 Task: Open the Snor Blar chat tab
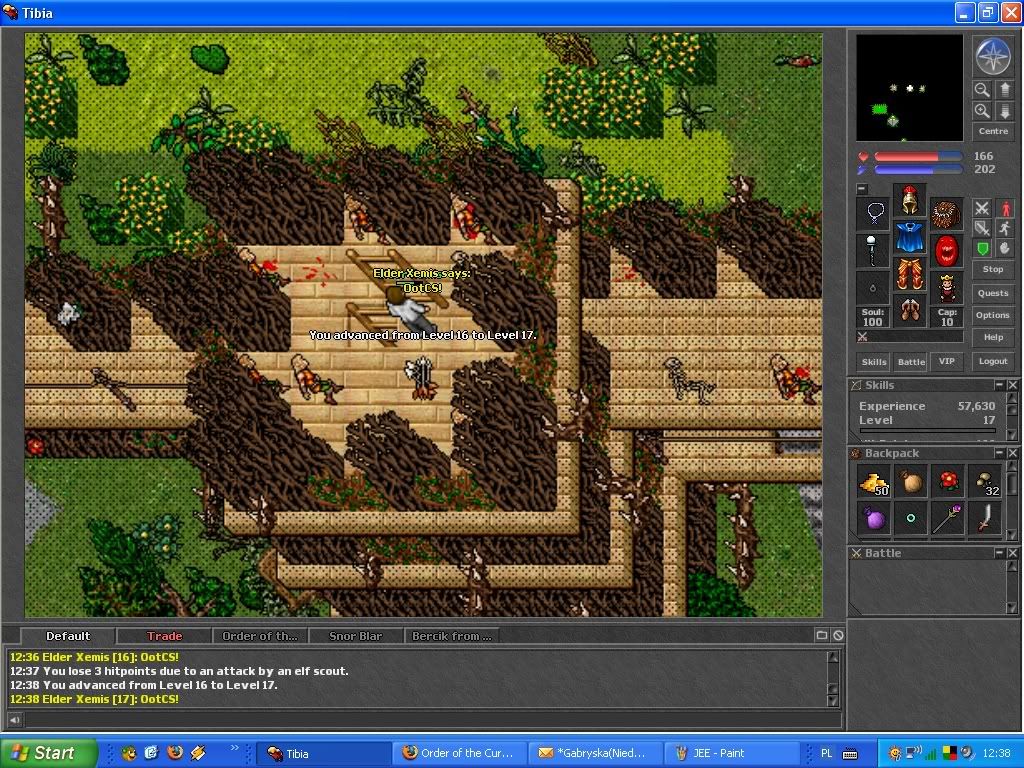[x=356, y=636]
